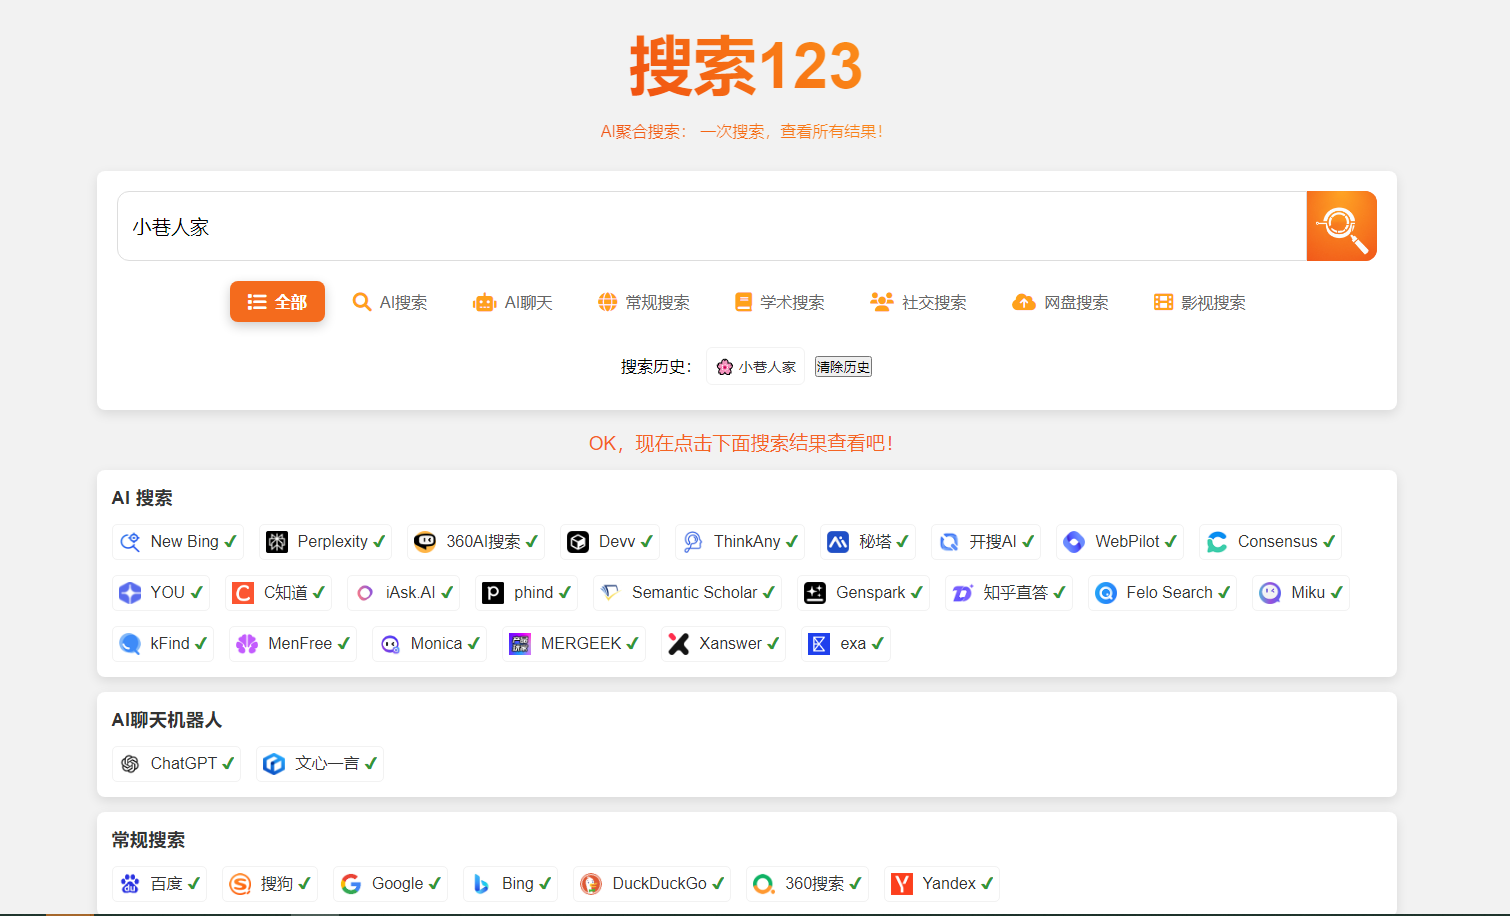The image size is (1510, 916).
Task: Click the Consensus logo icon
Action: click(1217, 542)
